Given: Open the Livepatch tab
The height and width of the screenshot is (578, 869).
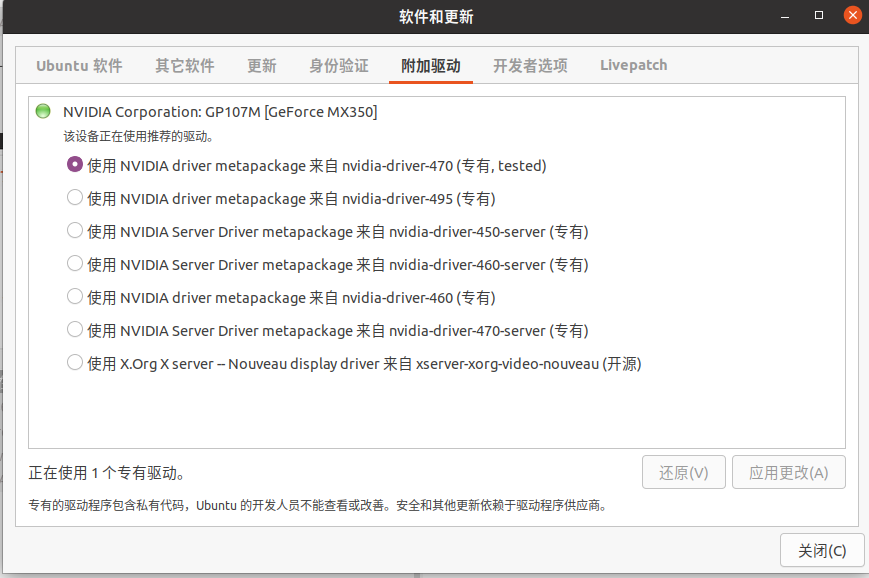Looking at the screenshot, I should pos(633,65).
